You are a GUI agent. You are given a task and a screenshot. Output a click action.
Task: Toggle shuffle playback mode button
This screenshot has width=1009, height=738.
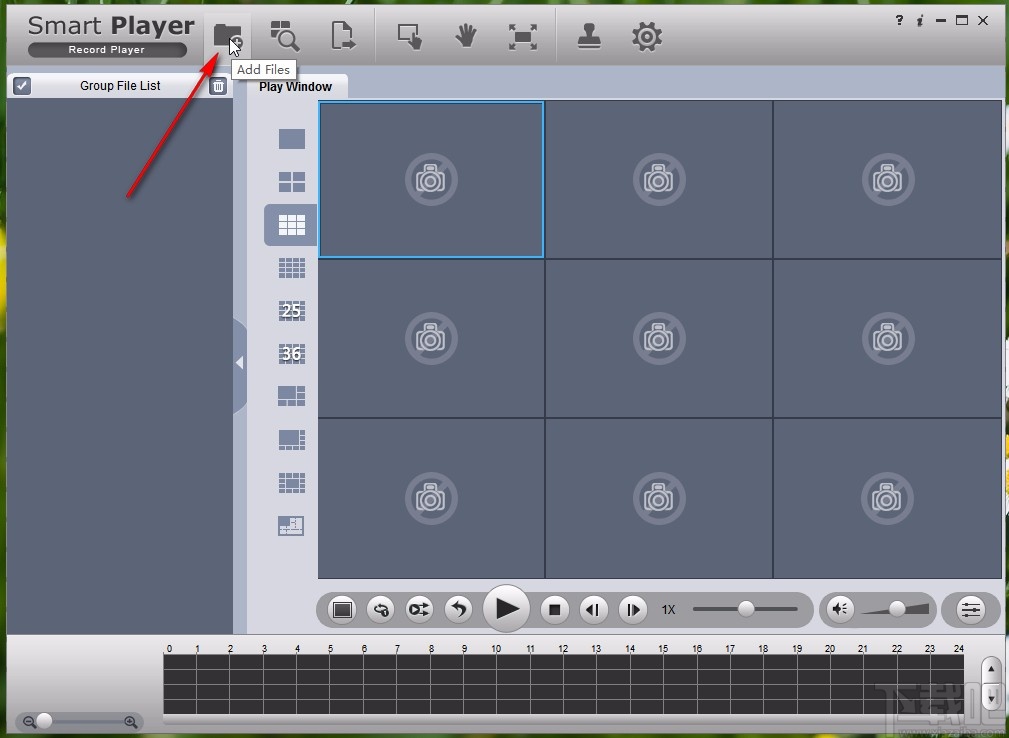419,609
